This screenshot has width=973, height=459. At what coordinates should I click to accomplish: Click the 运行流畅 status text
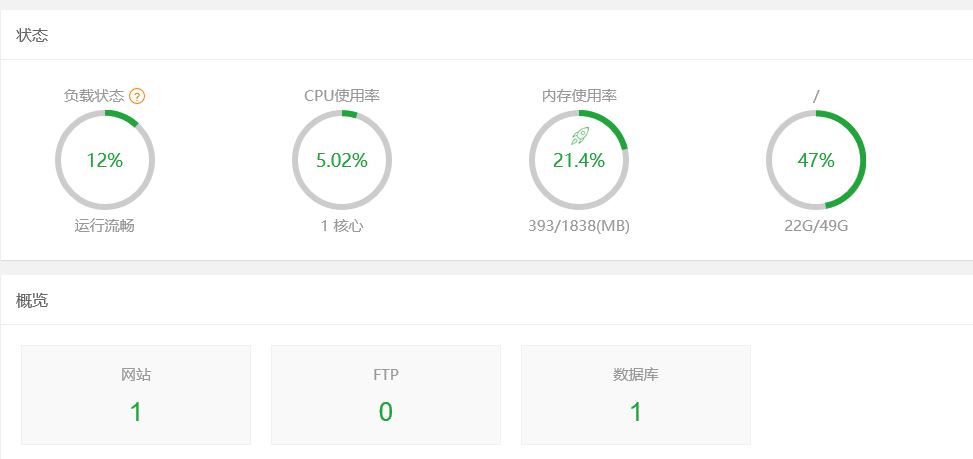point(105,226)
